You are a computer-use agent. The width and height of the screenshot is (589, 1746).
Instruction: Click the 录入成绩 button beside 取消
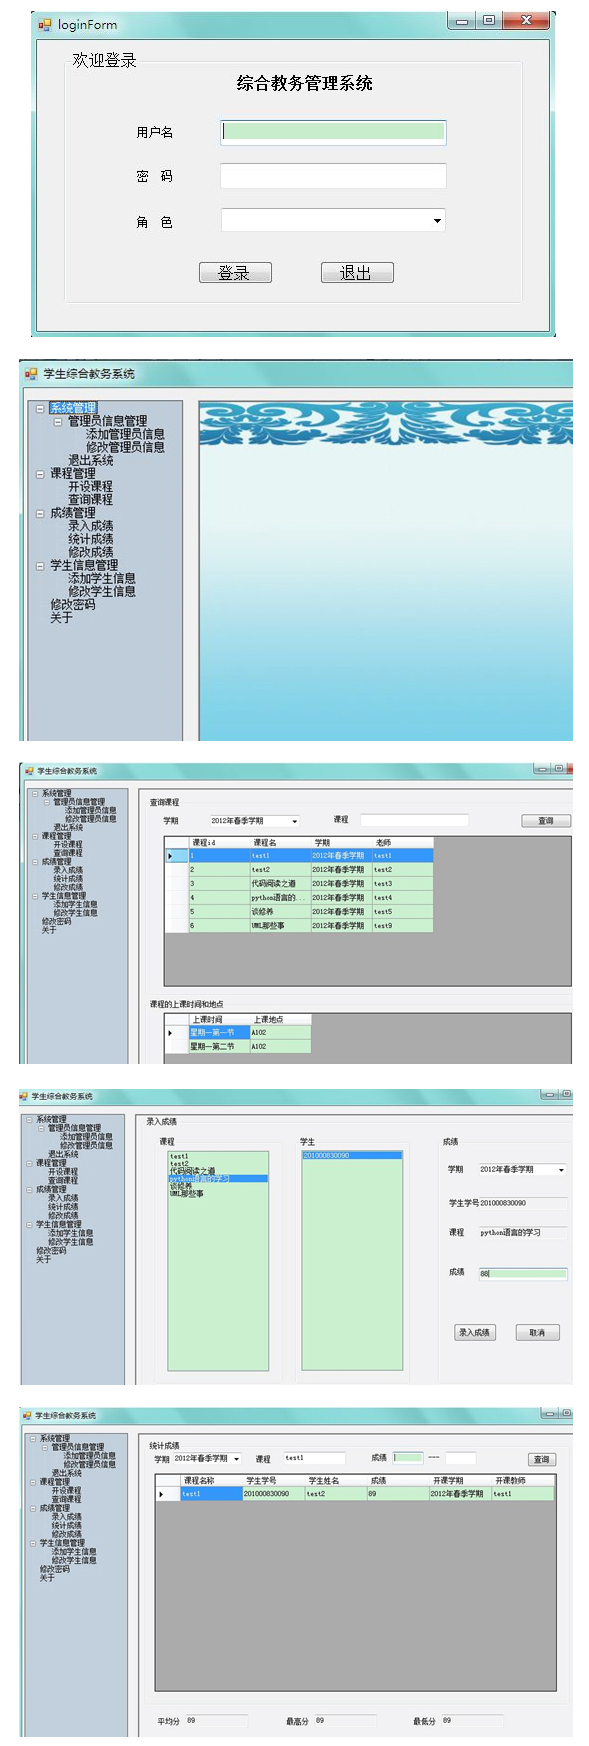tap(475, 1332)
